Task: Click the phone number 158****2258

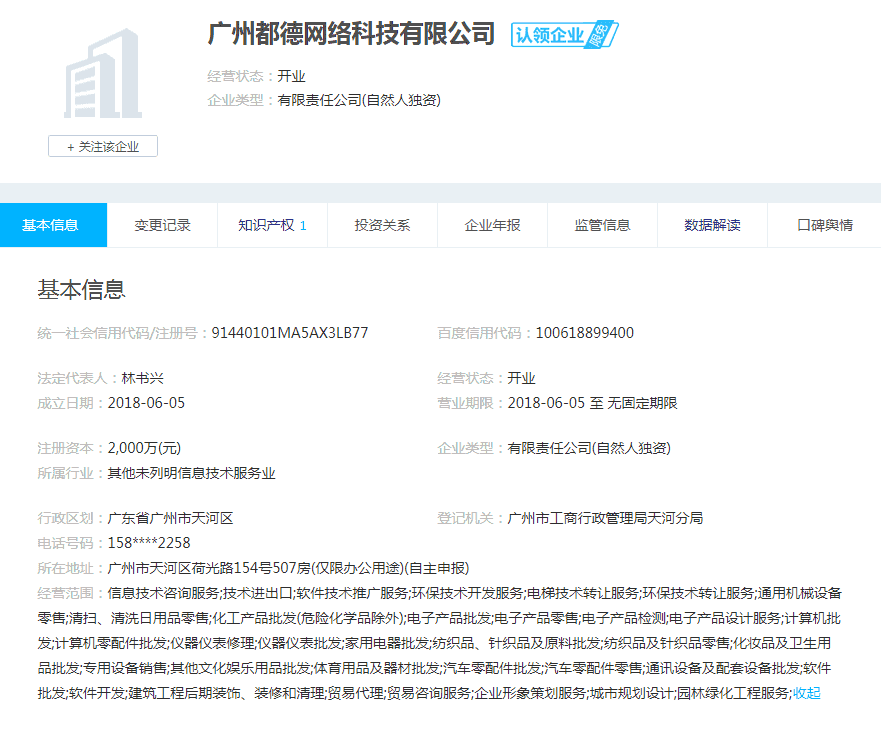Action: click(149, 543)
